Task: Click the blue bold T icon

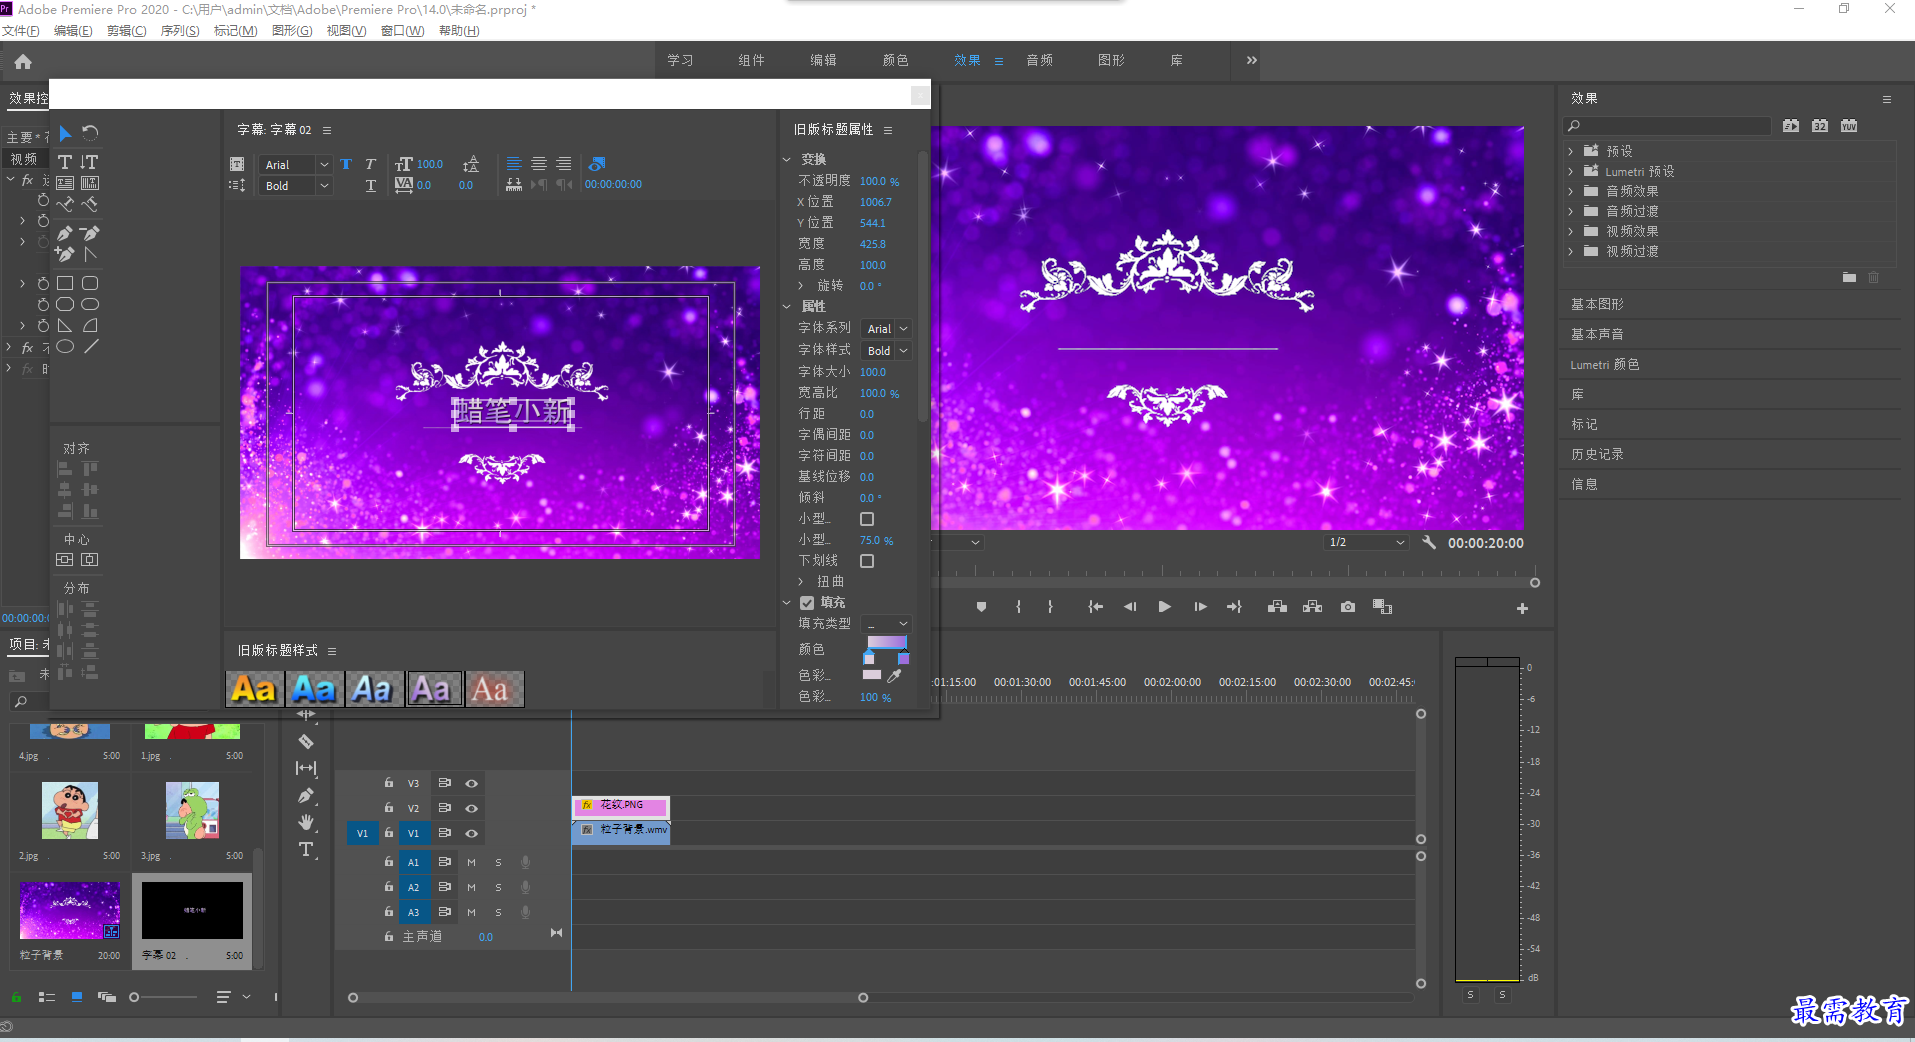Action: (346, 164)
